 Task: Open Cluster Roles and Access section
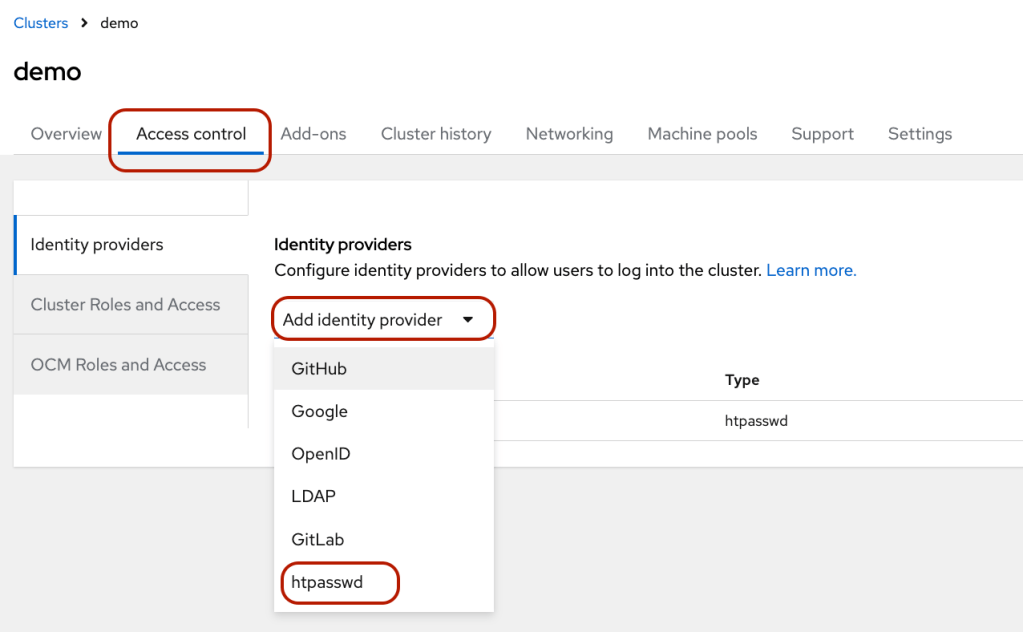(125, 305)
